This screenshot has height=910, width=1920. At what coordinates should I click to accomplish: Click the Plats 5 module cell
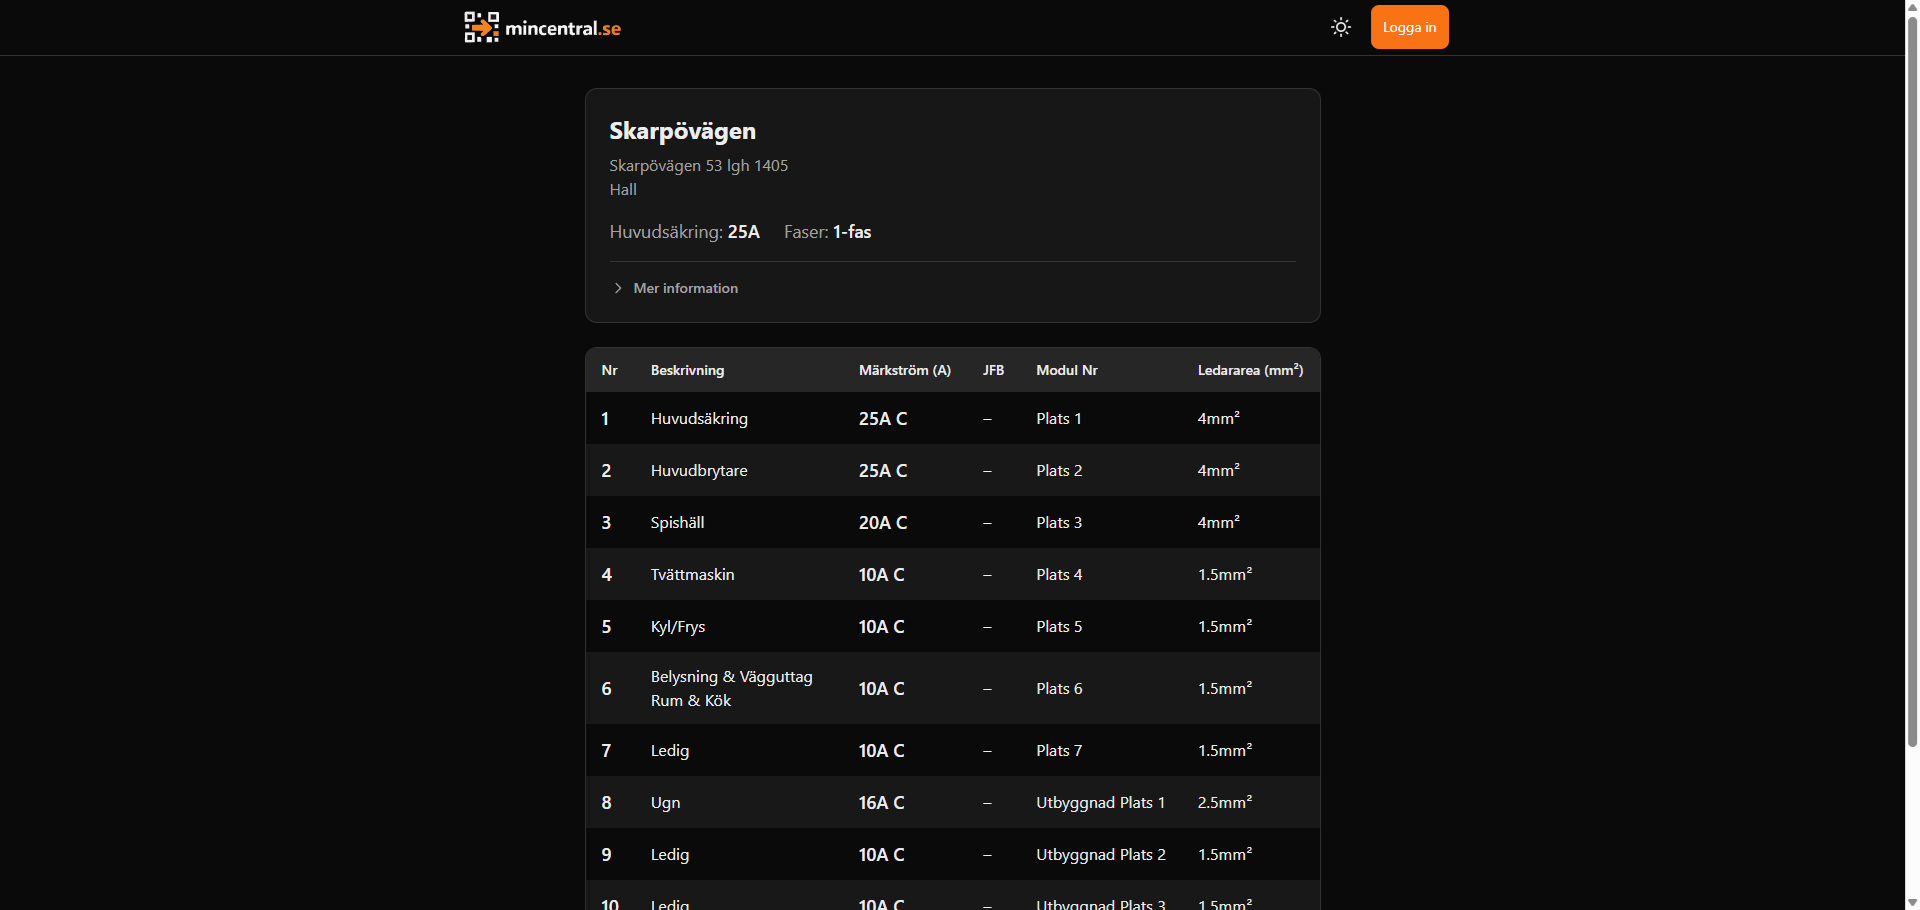tap(1059, 627)
